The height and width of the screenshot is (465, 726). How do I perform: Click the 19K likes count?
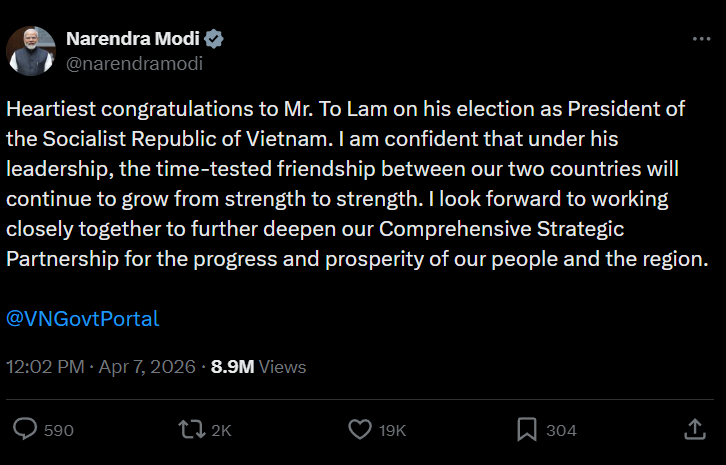click(393, 430)
